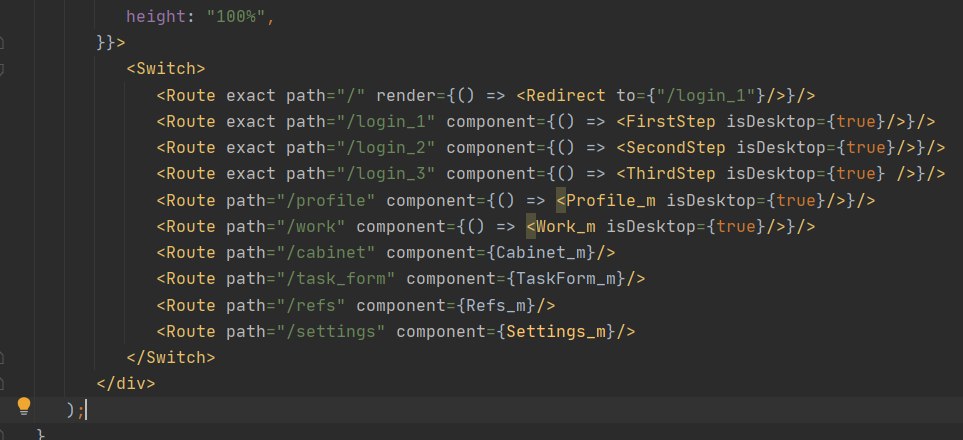Click the "/settings" path string
The image size is (963, 440).
point(331,331)
